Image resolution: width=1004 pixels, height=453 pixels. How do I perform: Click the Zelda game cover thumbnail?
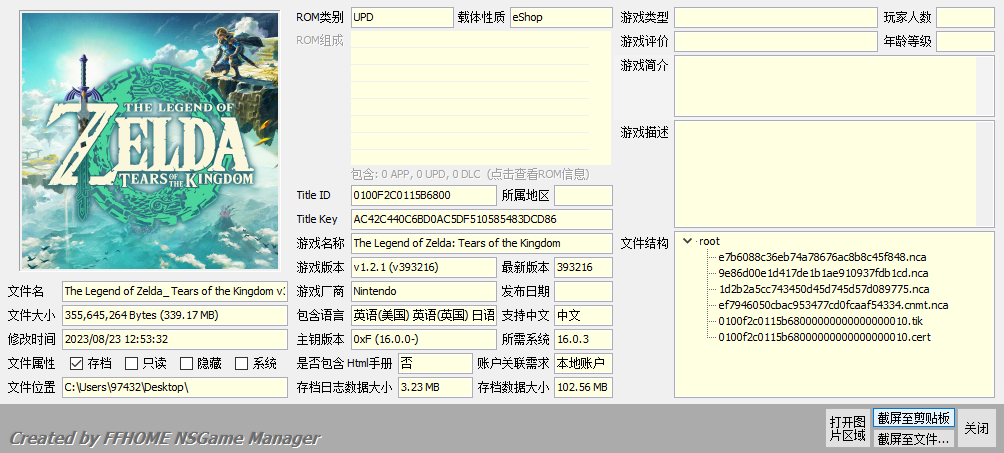click(148, 141)
